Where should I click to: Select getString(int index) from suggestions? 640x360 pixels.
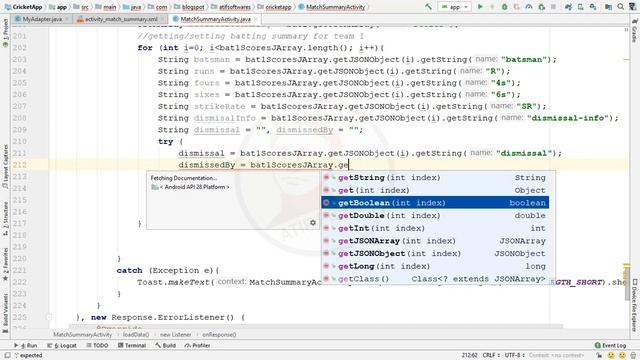pyautogui.click(x=435, y=178)
